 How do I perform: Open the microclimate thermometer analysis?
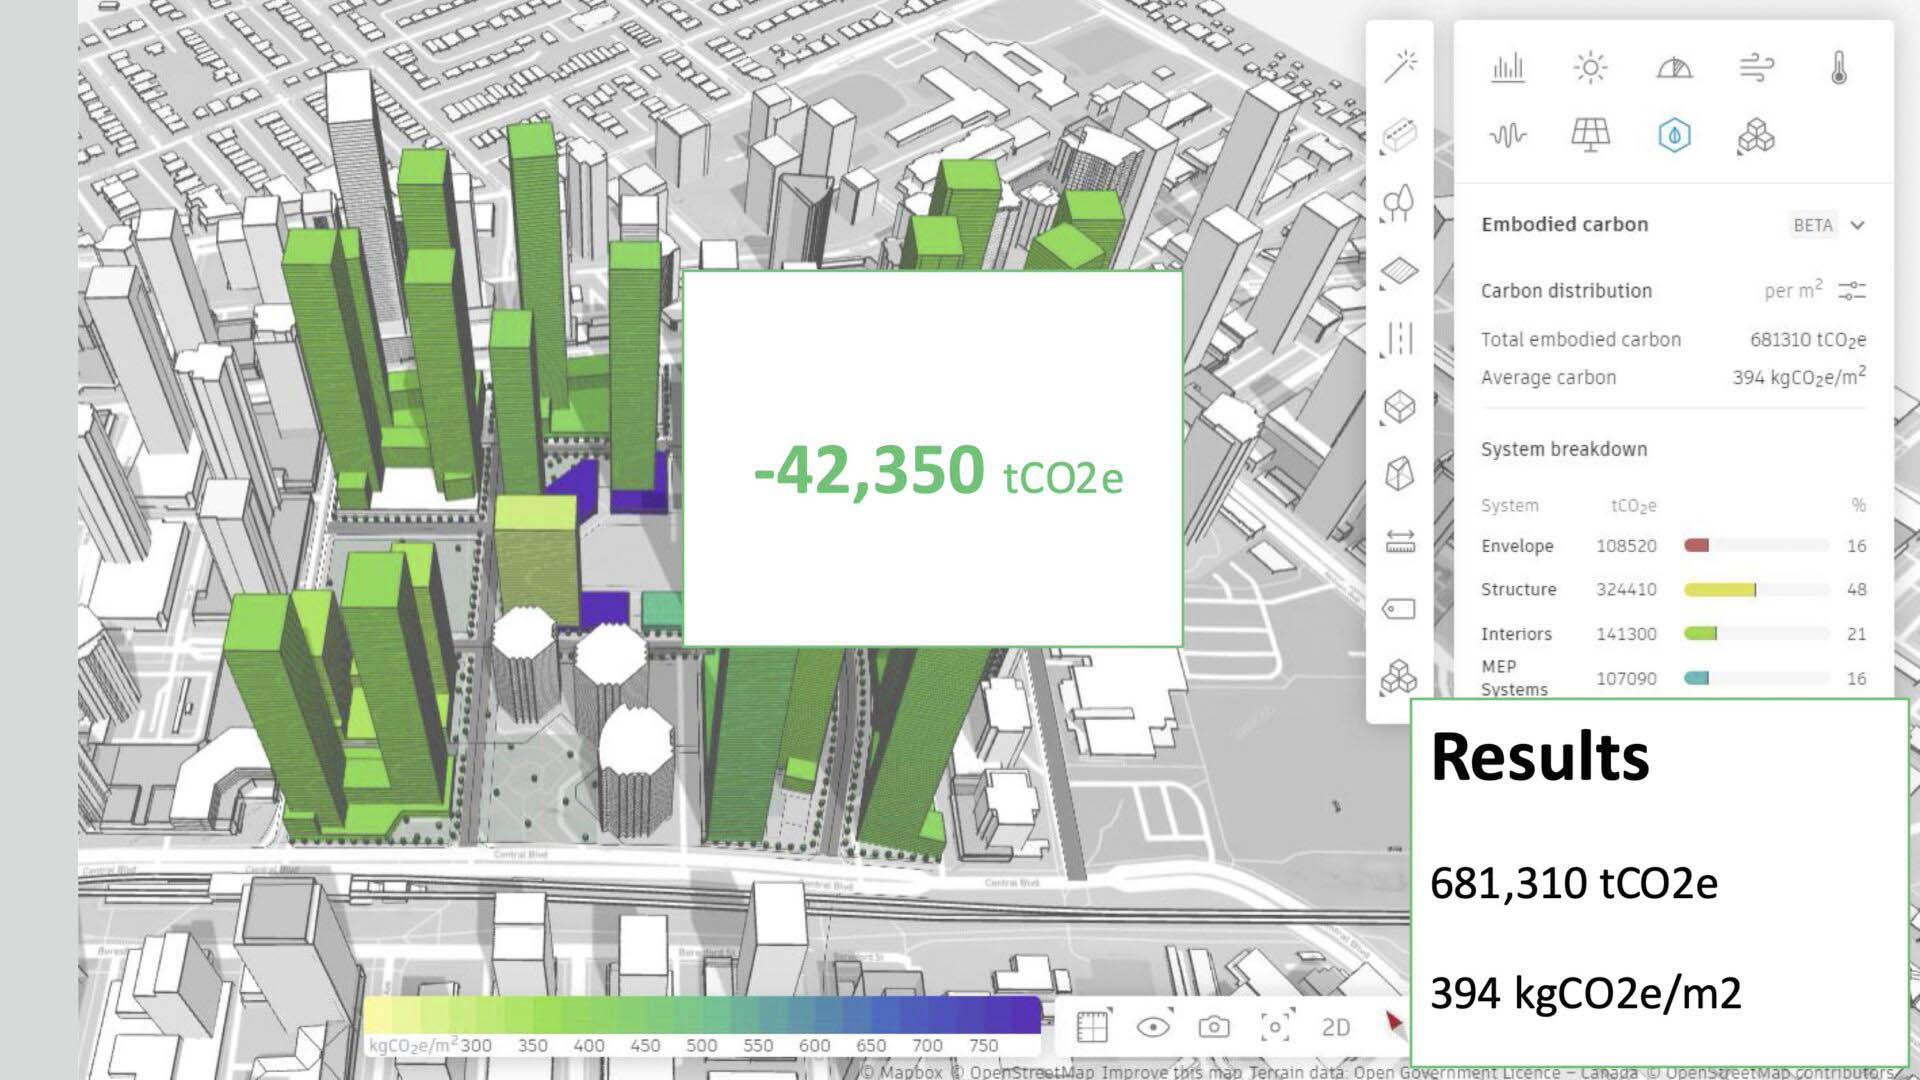pyautogui.click(x=1838, y=68)
